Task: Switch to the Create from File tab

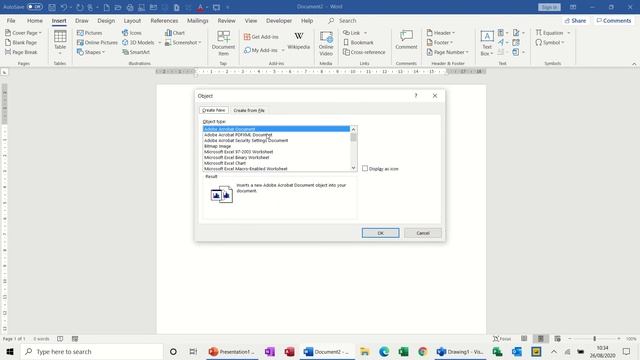Action: 249,110
